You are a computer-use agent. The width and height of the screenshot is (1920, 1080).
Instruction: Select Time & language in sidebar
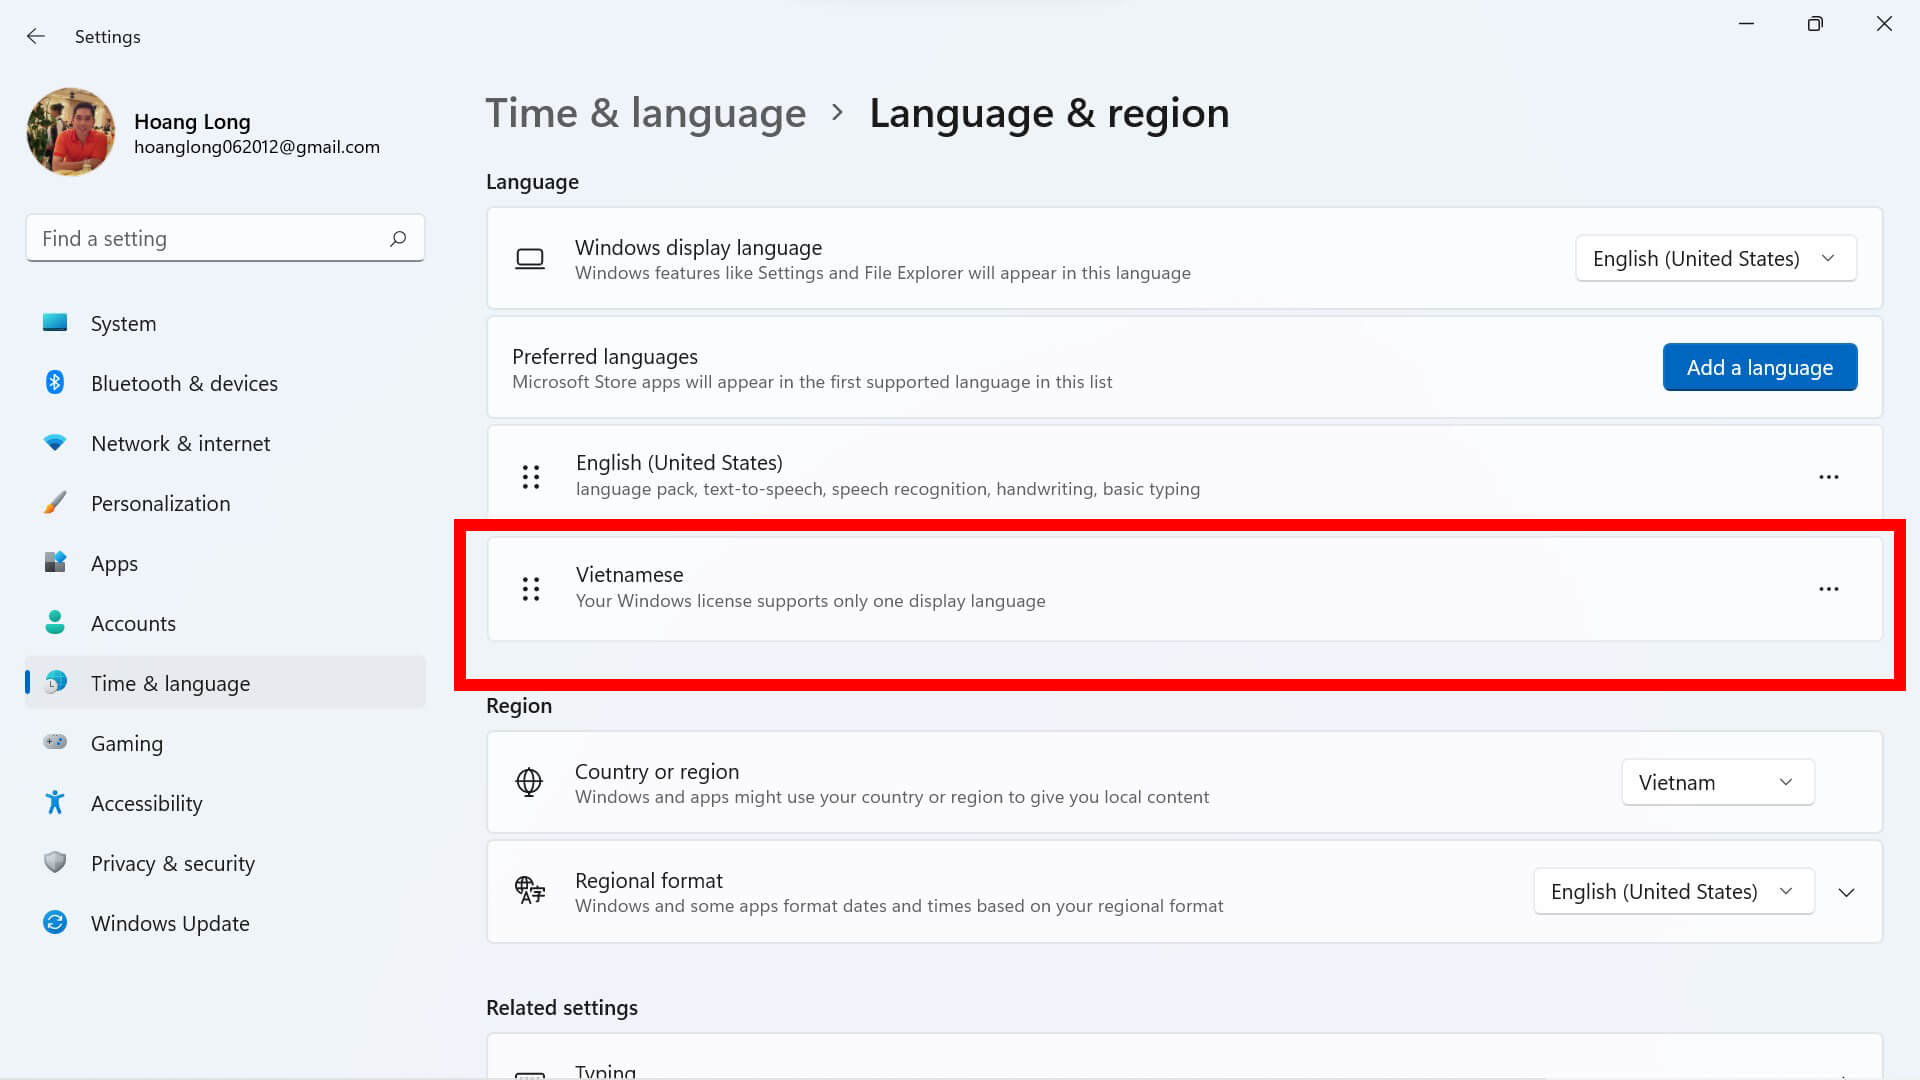[225, 683]
